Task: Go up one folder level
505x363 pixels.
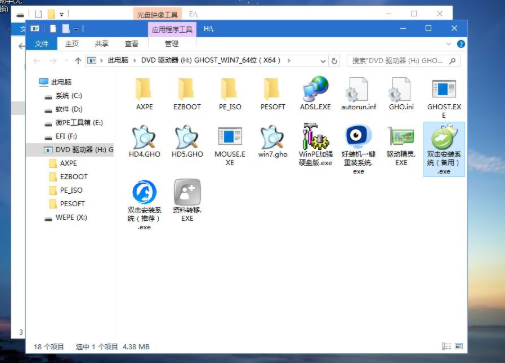Action: [78, 61]
